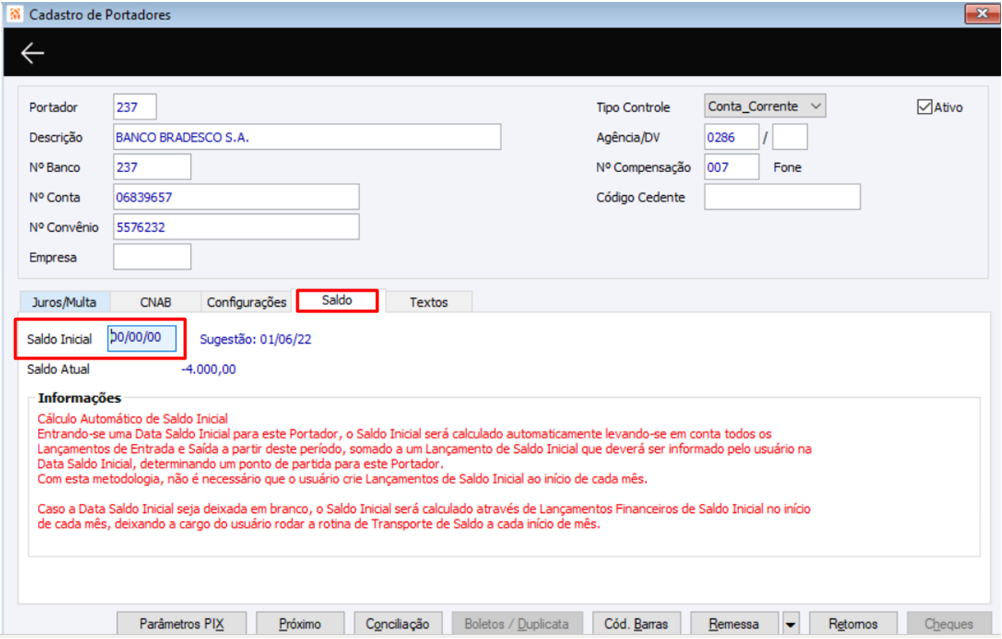Screen dimensions: 1002x639
Task: Open the CNAB tab
Action: pos(155,302)
